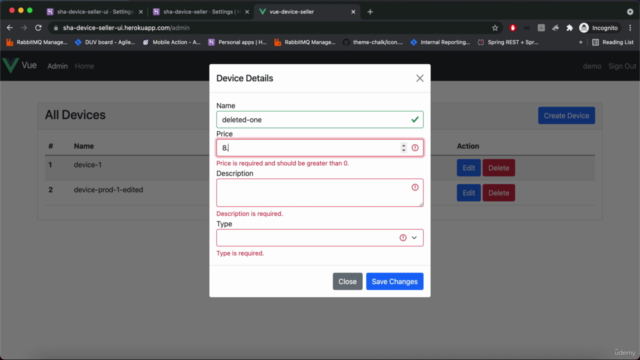This screenshot has width=640, height=360.
Task: Reload the page
Action: (38, 28)
